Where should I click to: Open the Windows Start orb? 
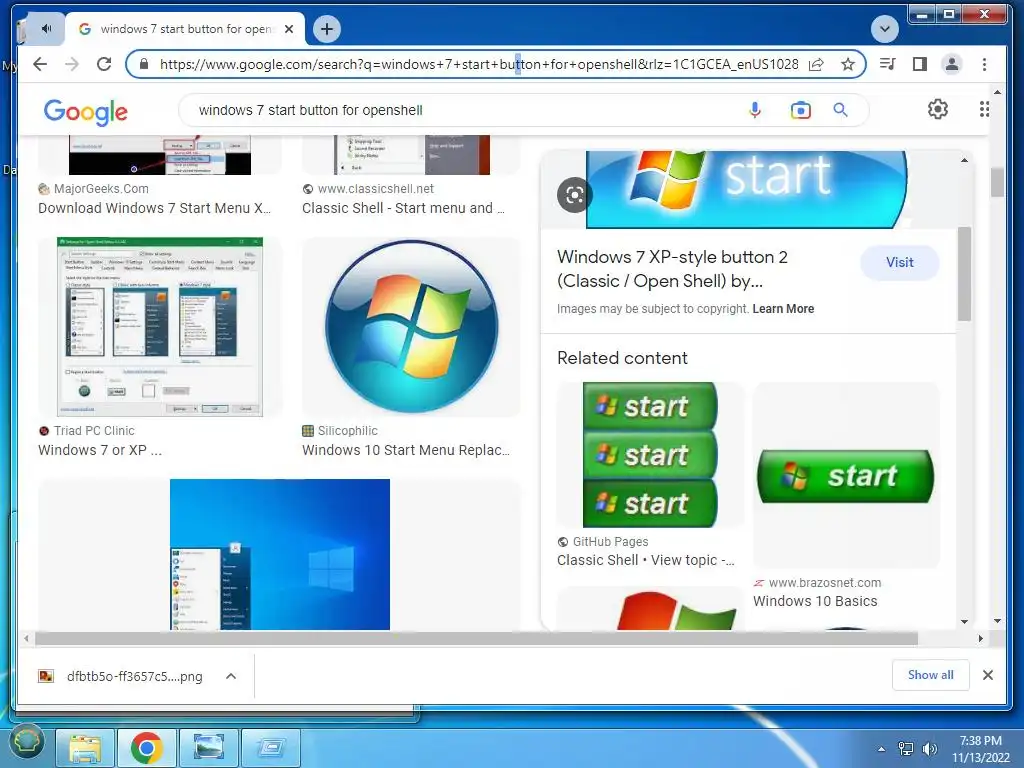pos(26,742)
